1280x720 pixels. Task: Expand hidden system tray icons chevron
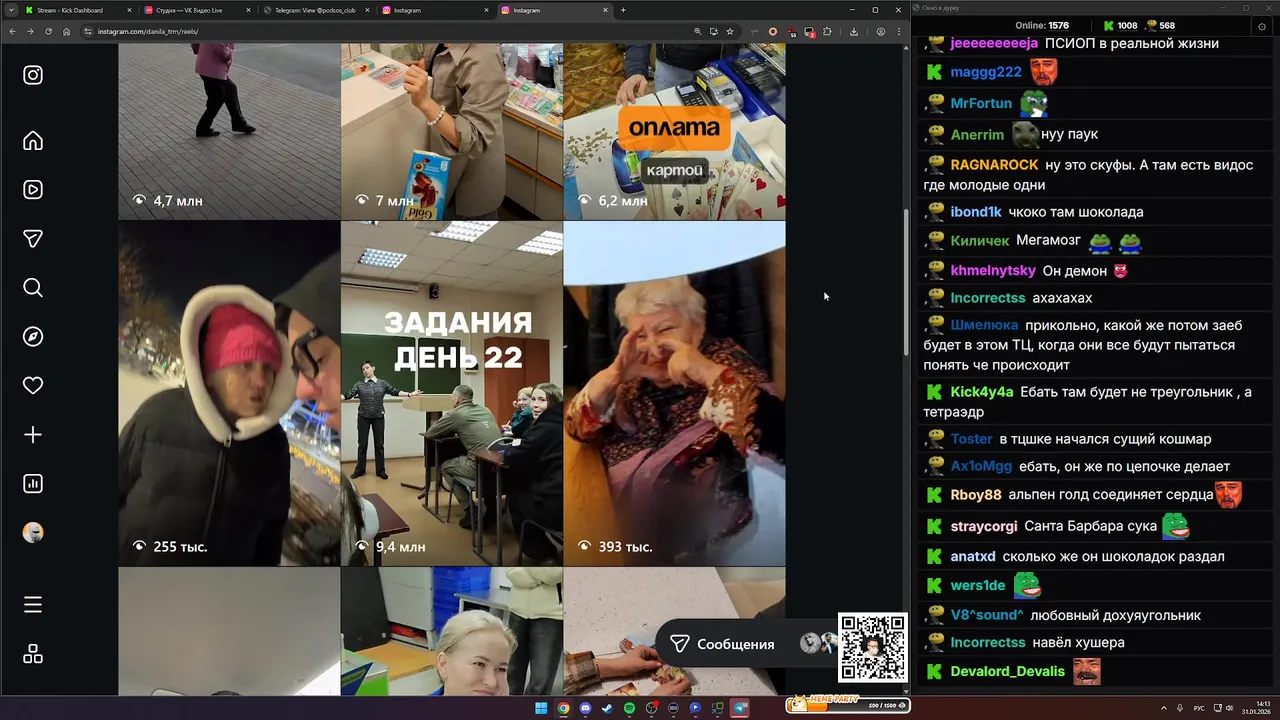[x=1165, y=708]
